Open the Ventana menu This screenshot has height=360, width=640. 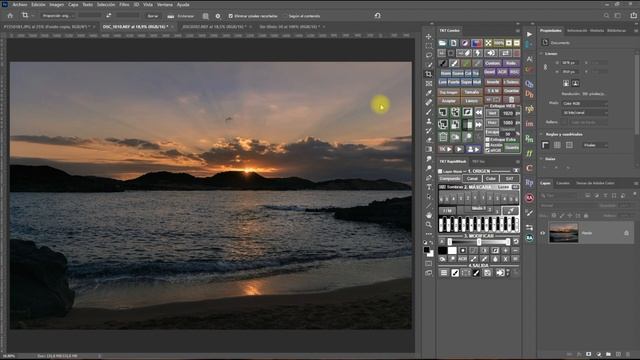pyautogui.click(x=165, y=4)
